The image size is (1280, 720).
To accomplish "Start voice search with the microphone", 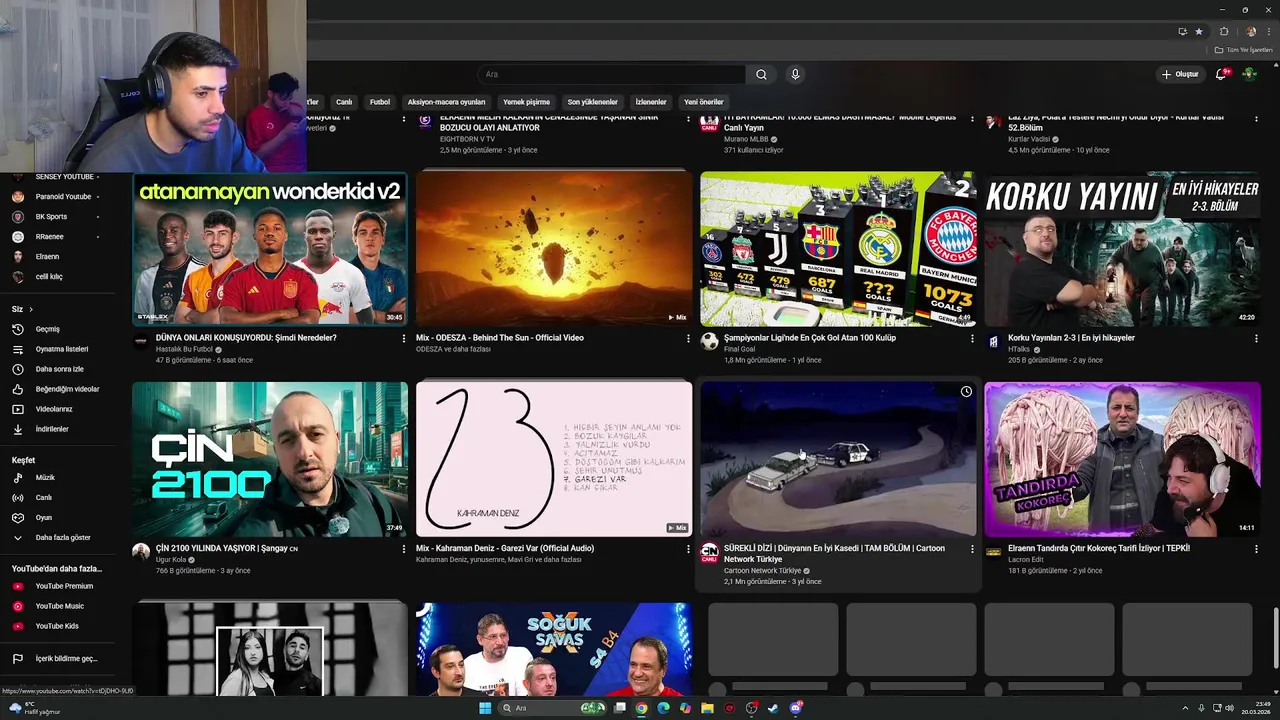I will click(x=795, y=74).
